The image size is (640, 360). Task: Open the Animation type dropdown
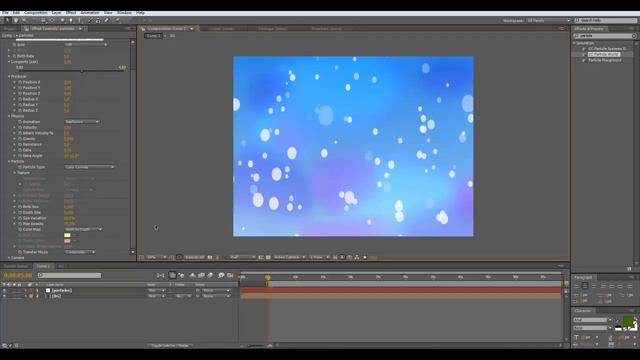pos(82,122)
